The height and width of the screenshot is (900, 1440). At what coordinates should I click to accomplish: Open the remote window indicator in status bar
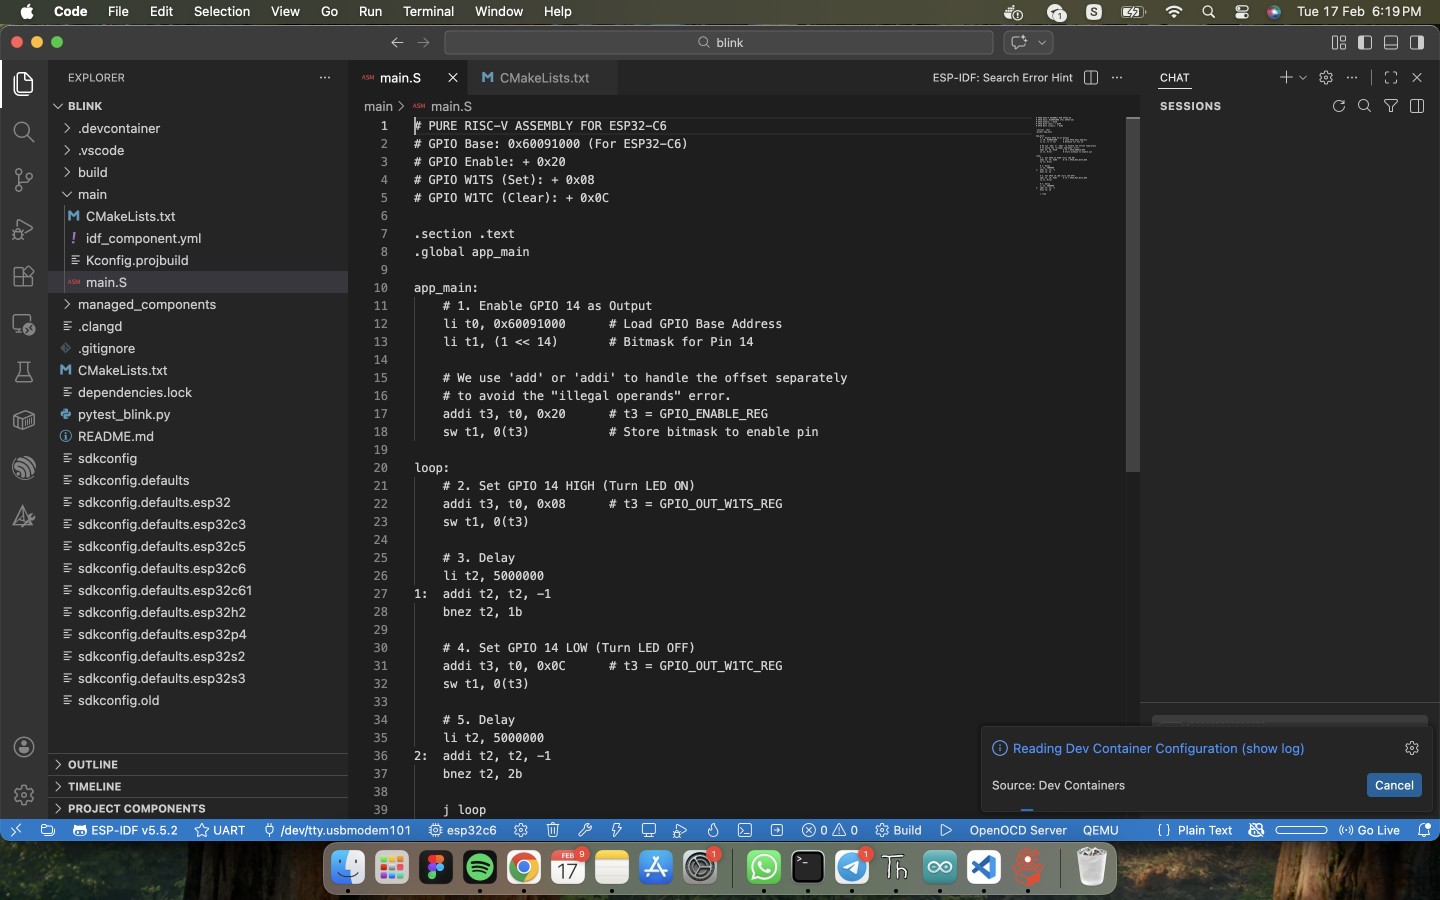point(16,830)
